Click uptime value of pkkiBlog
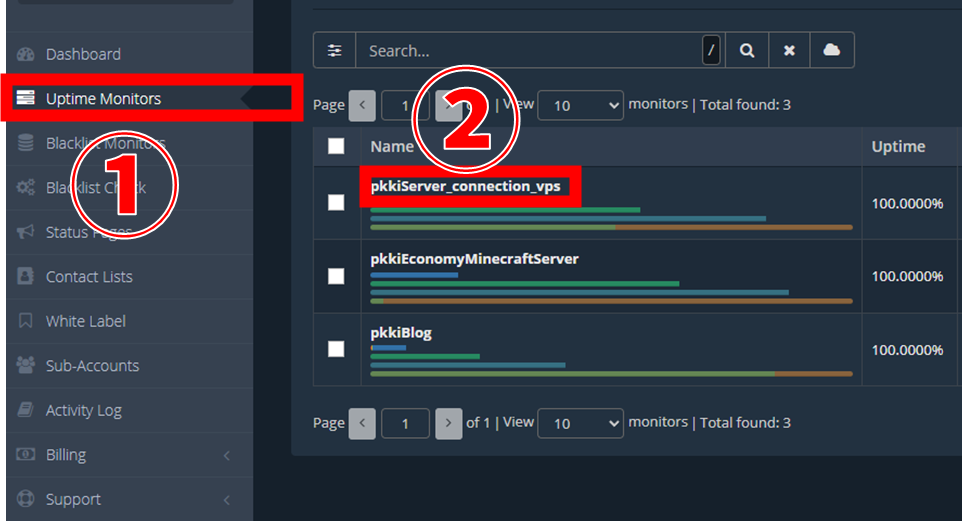This screenshot has height=521, width=962. tap(907, 350)
